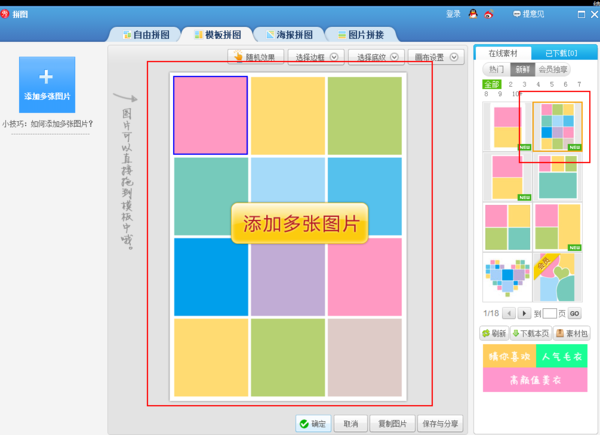Choose the 会员 ribbon template thumbnail

click(x=558, y=277)
